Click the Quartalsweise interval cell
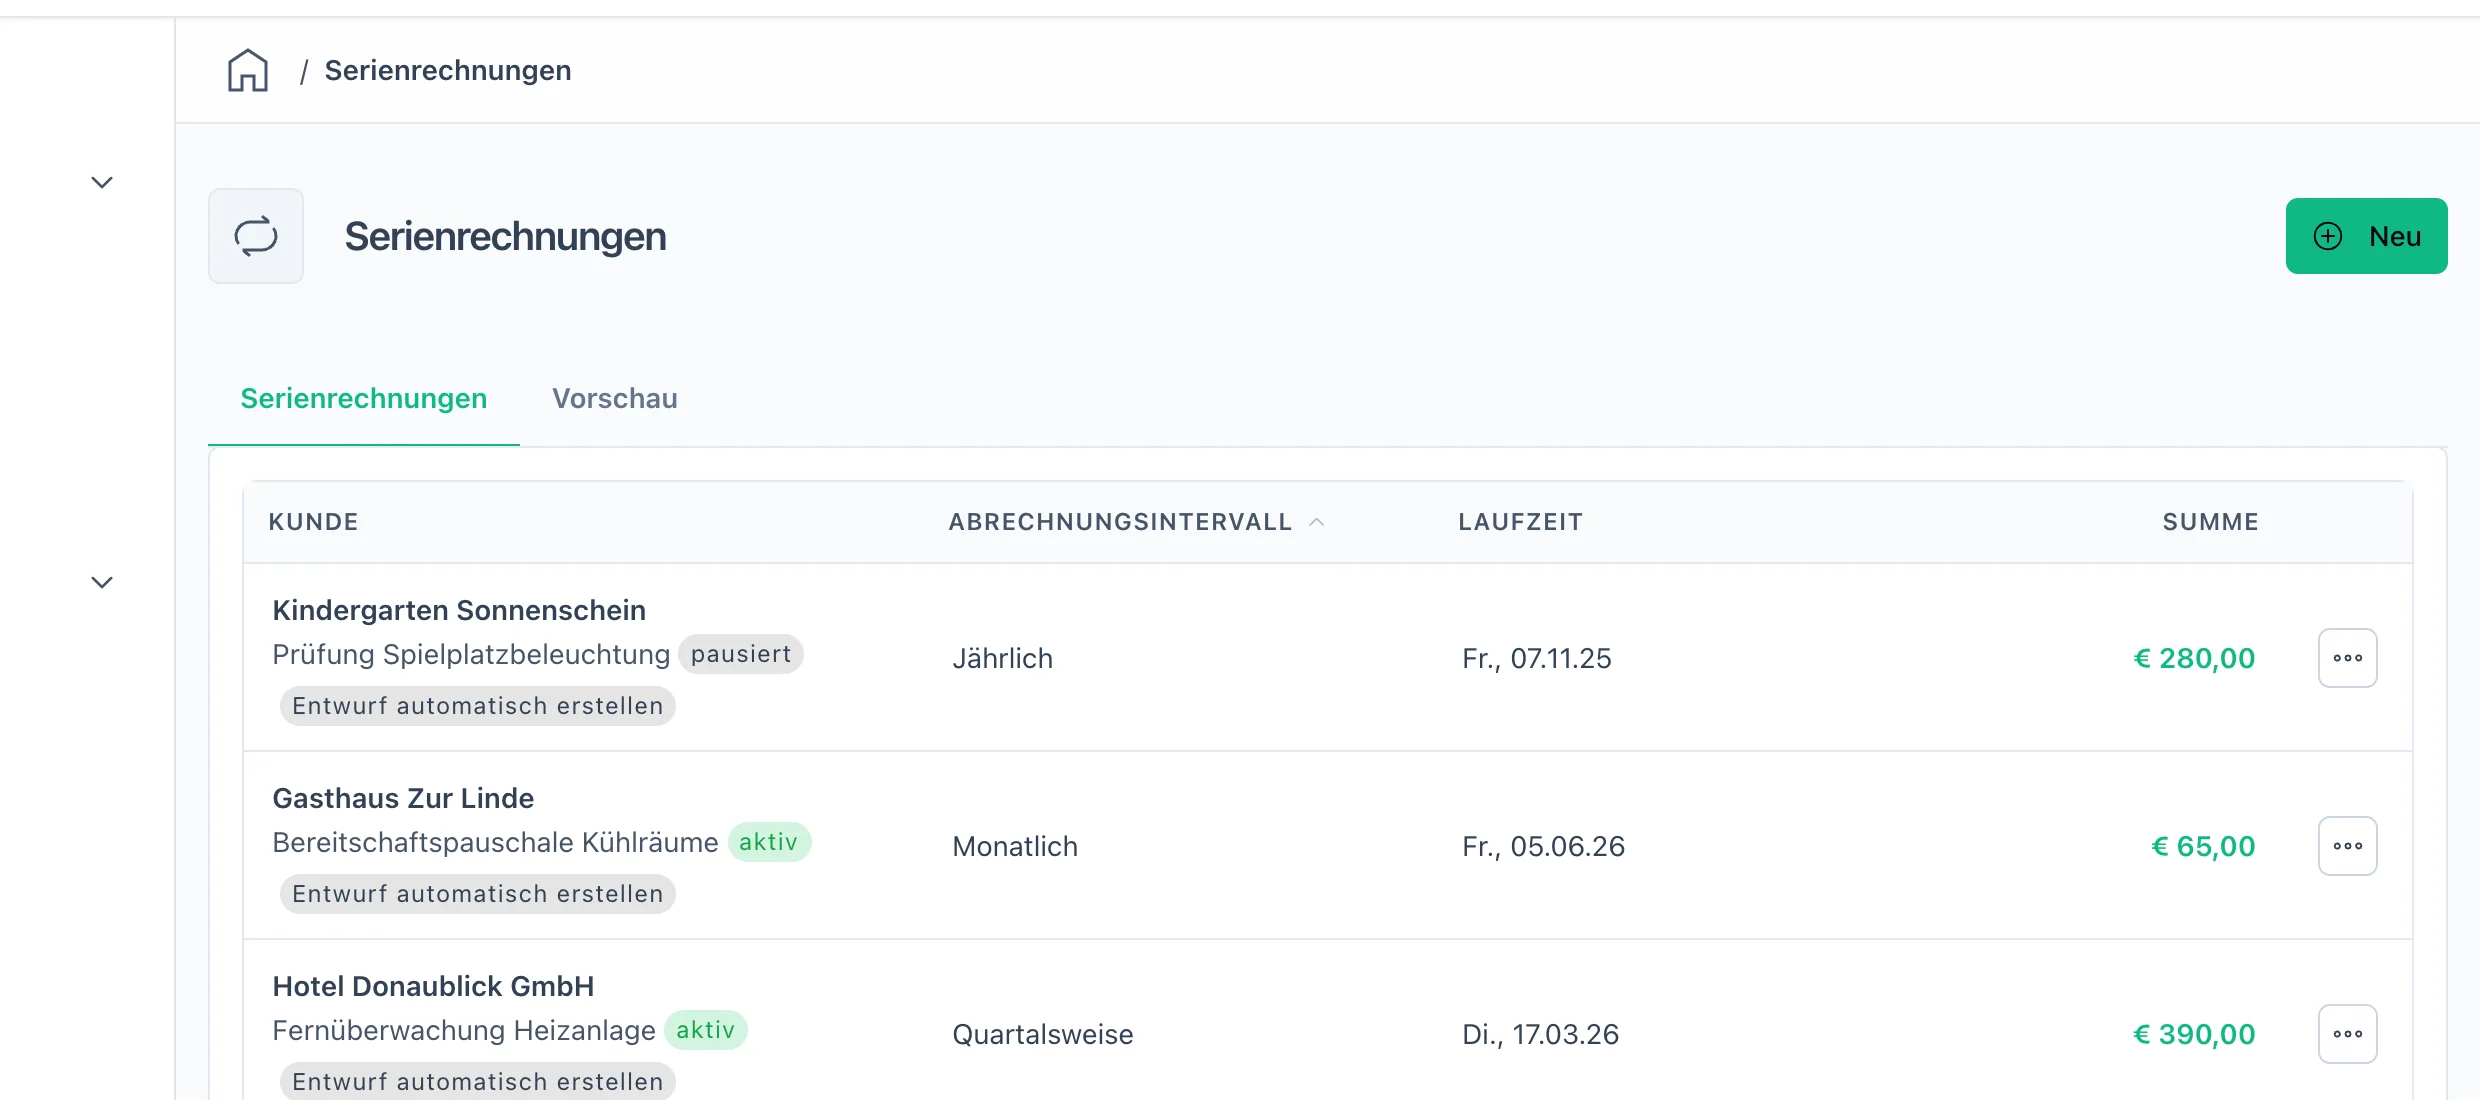Screen dimensions: 2480x1100 point(1043,1034)
